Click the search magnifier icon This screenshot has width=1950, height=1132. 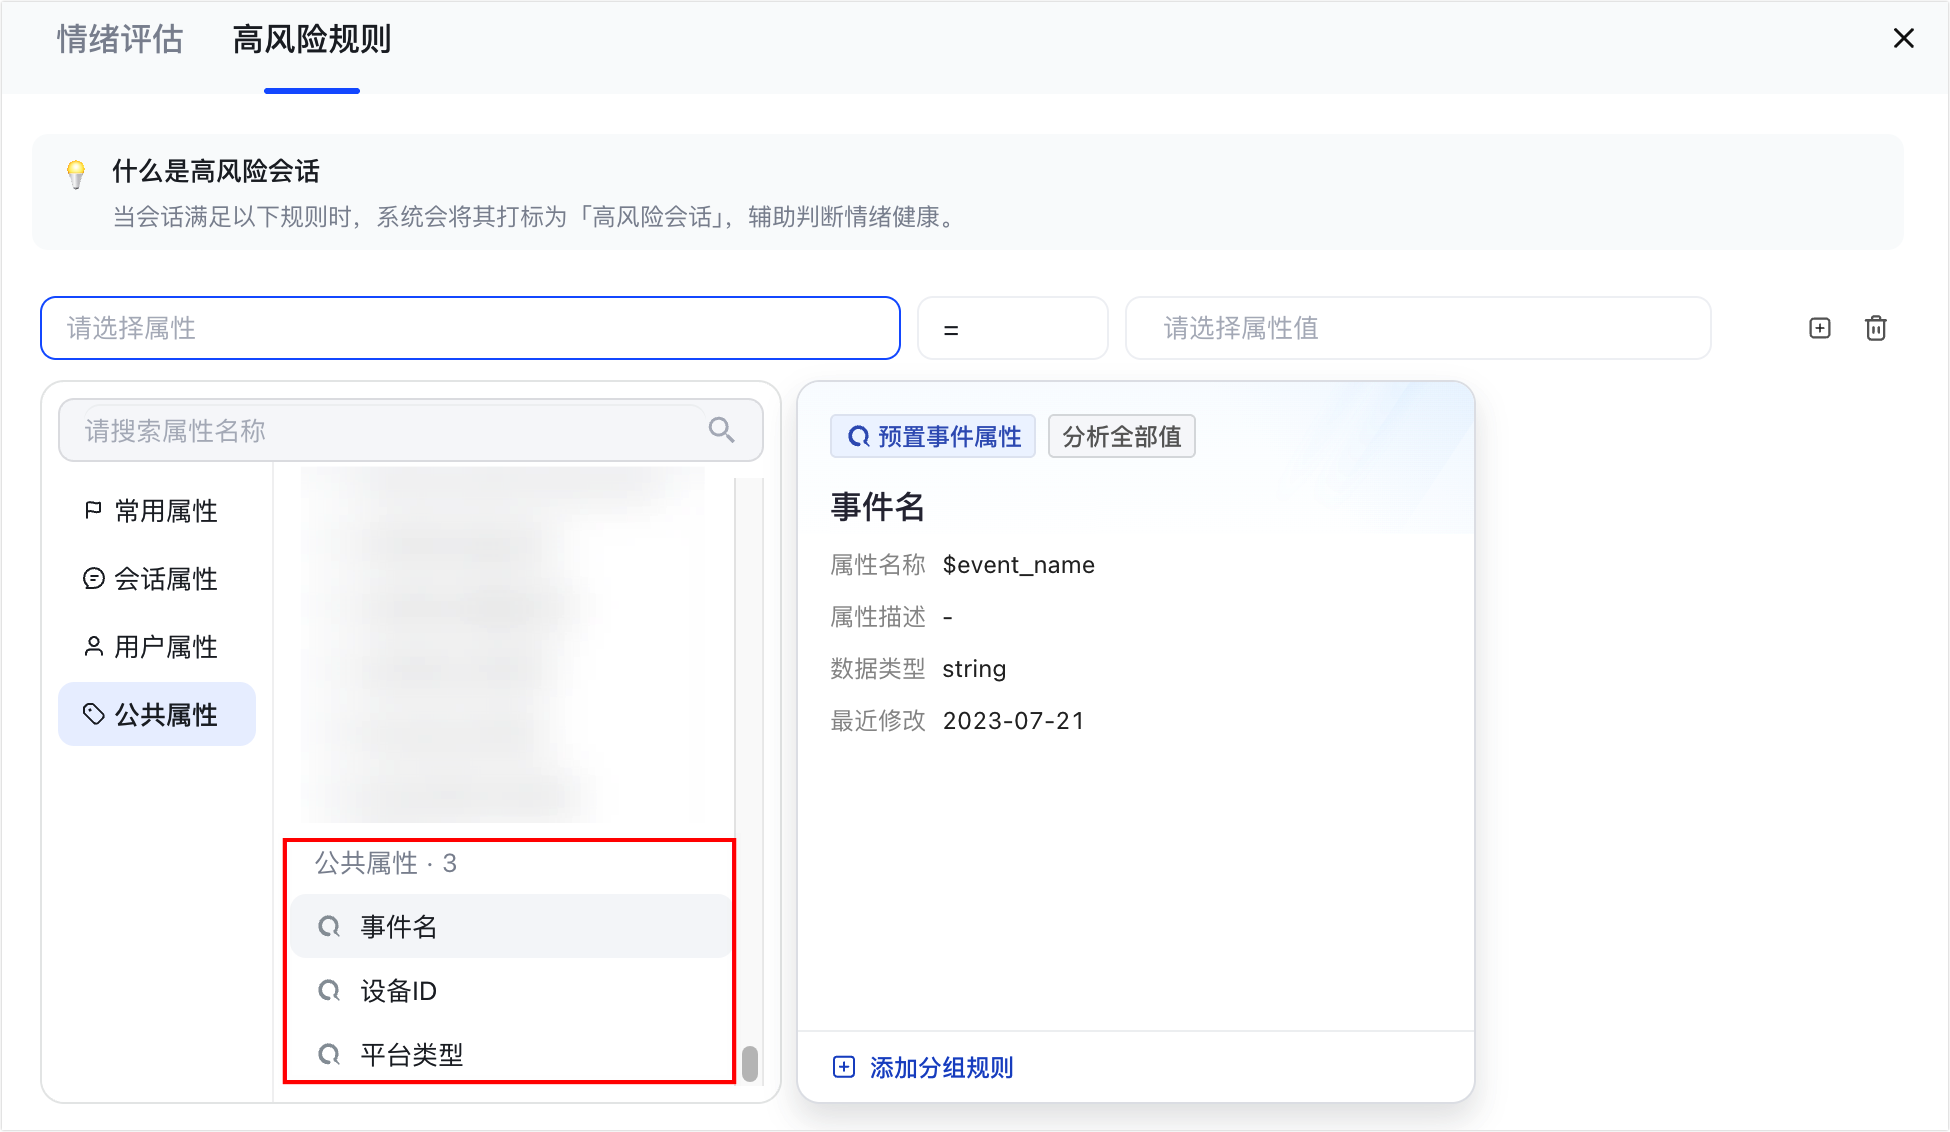(x=721, y=430)
